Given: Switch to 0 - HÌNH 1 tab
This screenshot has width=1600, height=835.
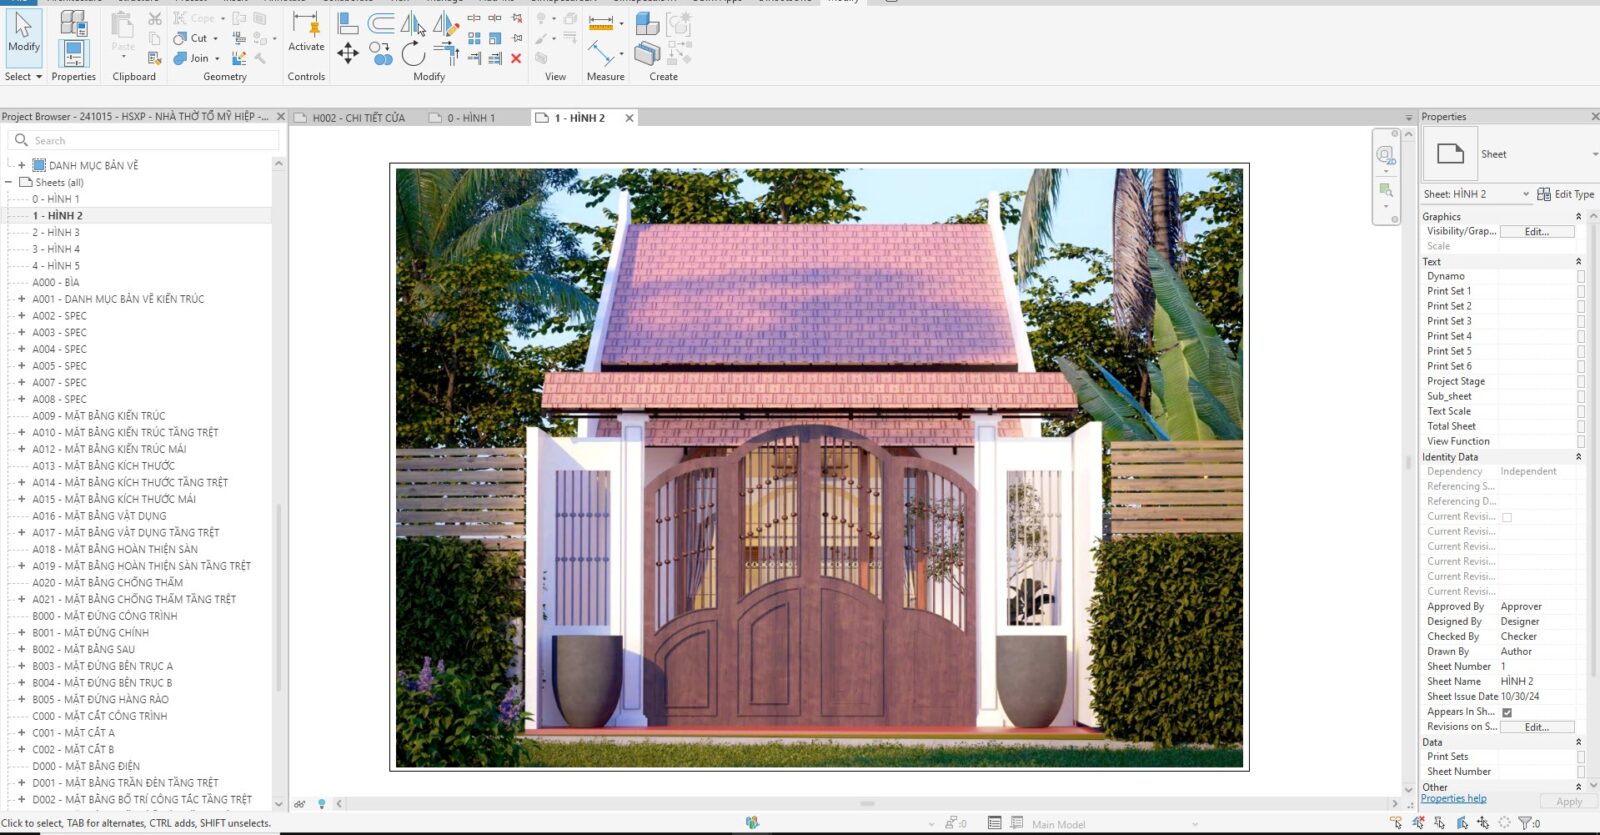Looking at the screenshot, I should click(x=471, y=118).
